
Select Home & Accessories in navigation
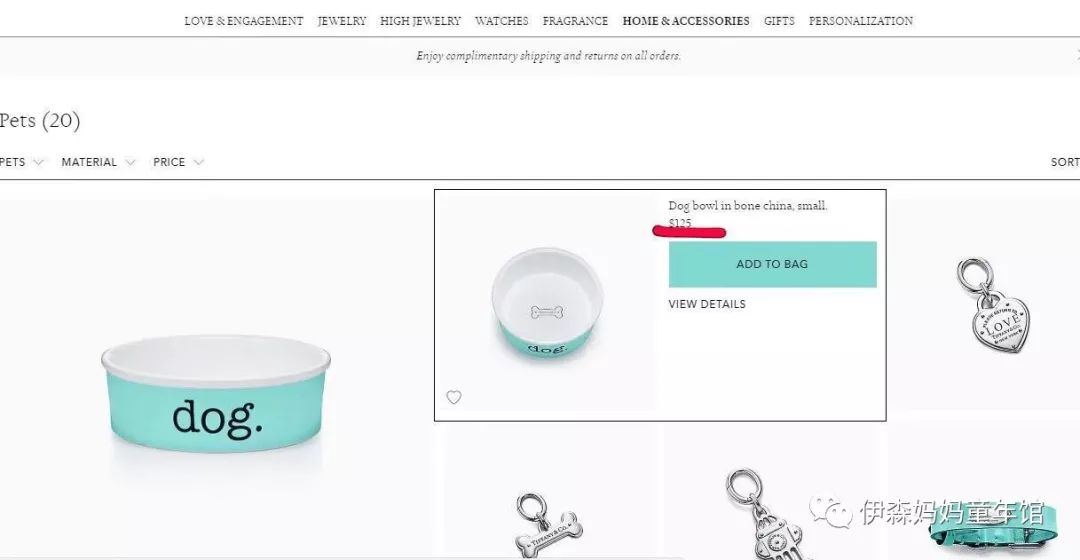(x=686, y=21)
